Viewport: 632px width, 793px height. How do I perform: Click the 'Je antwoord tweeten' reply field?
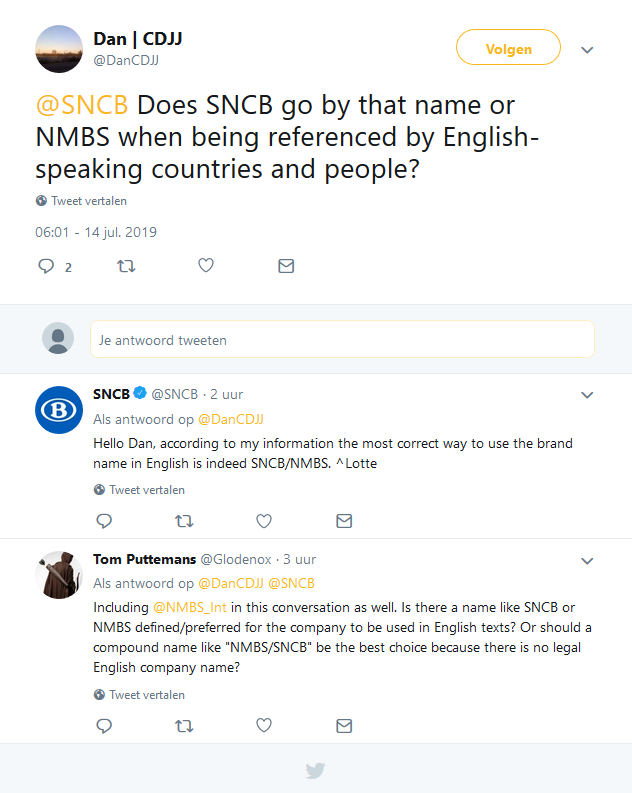342,340
